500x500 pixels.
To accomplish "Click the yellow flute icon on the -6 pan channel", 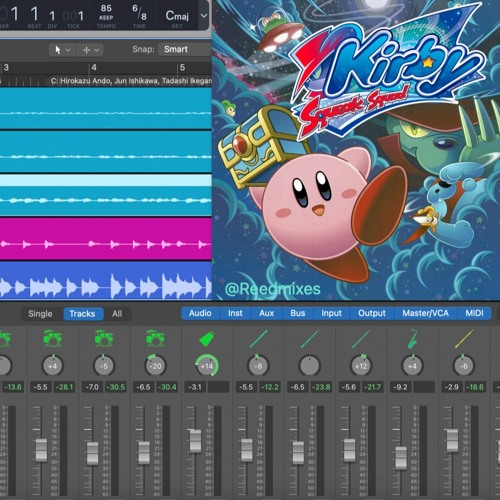I will click(464, 339).
